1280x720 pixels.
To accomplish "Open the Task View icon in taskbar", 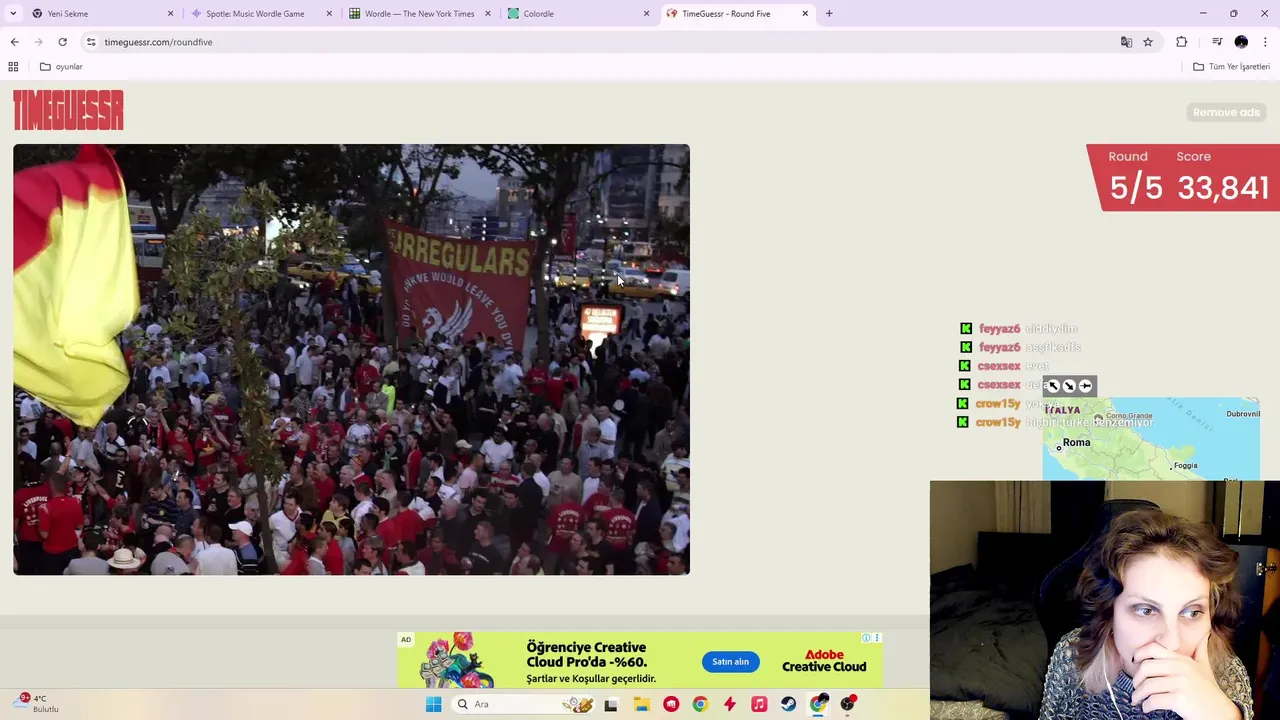I will coord(611,704).
